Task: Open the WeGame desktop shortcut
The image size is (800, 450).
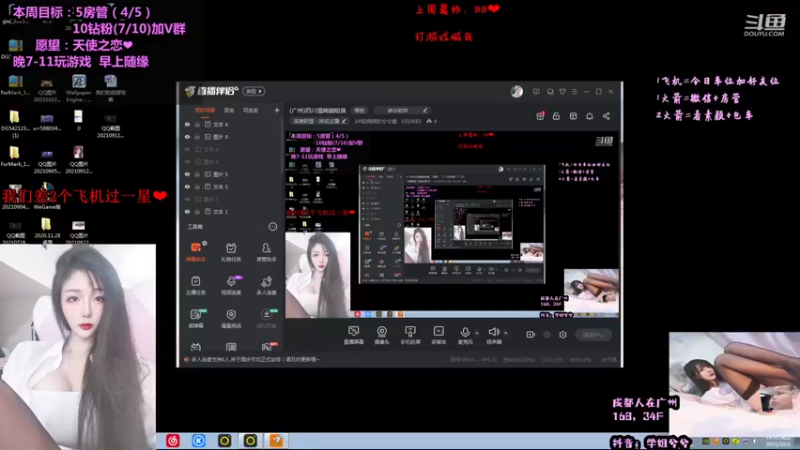Action: (47, 196)
